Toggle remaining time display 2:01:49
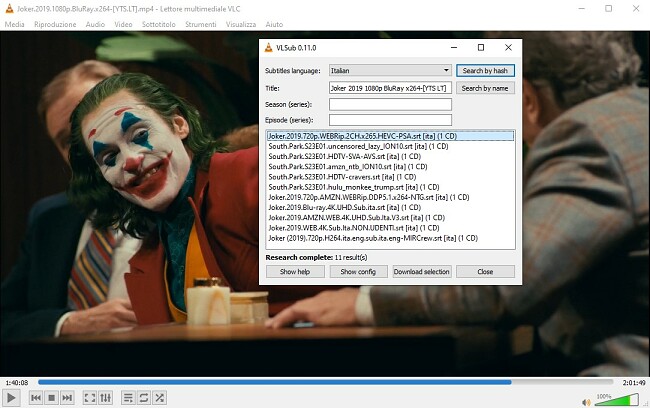 634,382
